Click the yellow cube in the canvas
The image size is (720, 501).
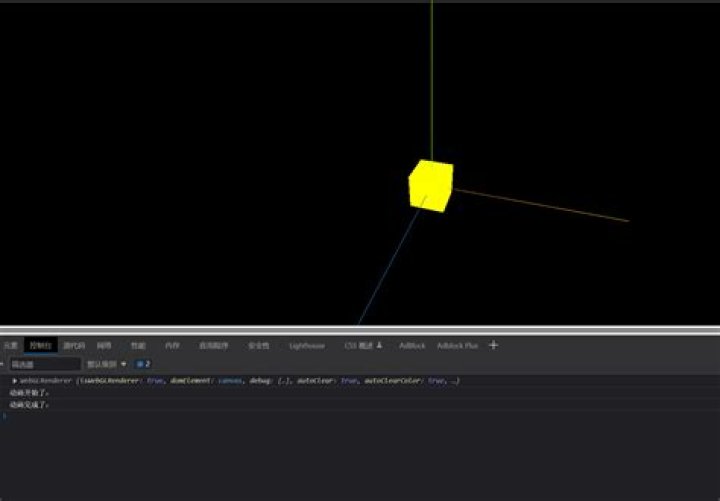click(431, 186)
